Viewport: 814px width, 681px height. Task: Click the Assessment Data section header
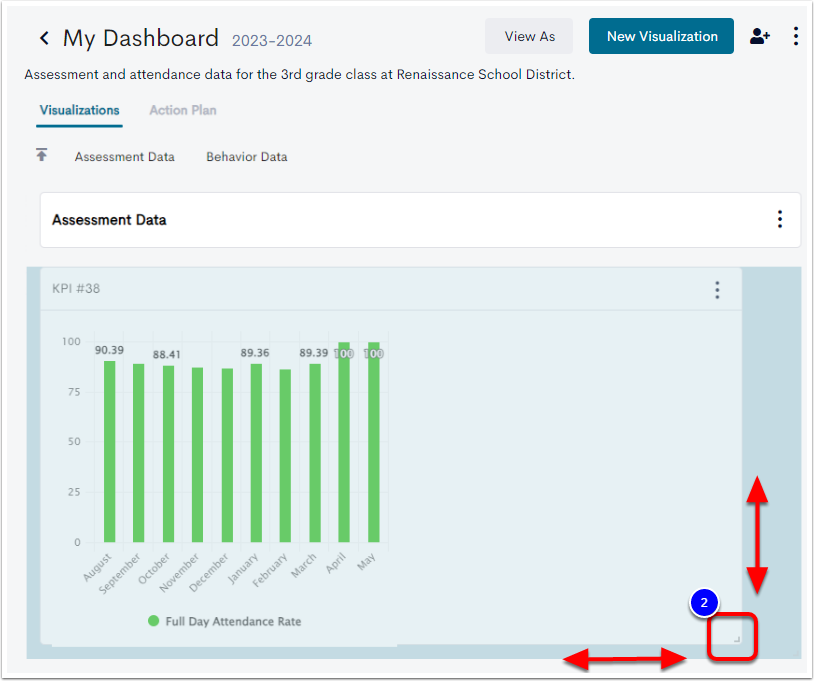click(109, 220)
